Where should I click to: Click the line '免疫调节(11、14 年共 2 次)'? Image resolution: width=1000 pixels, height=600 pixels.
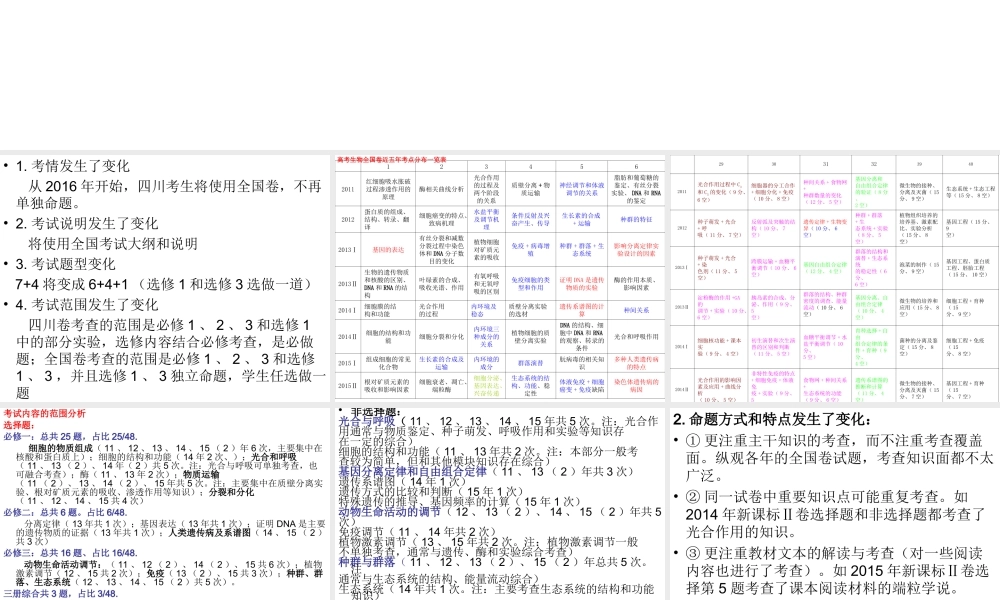[x=417, y=532]
